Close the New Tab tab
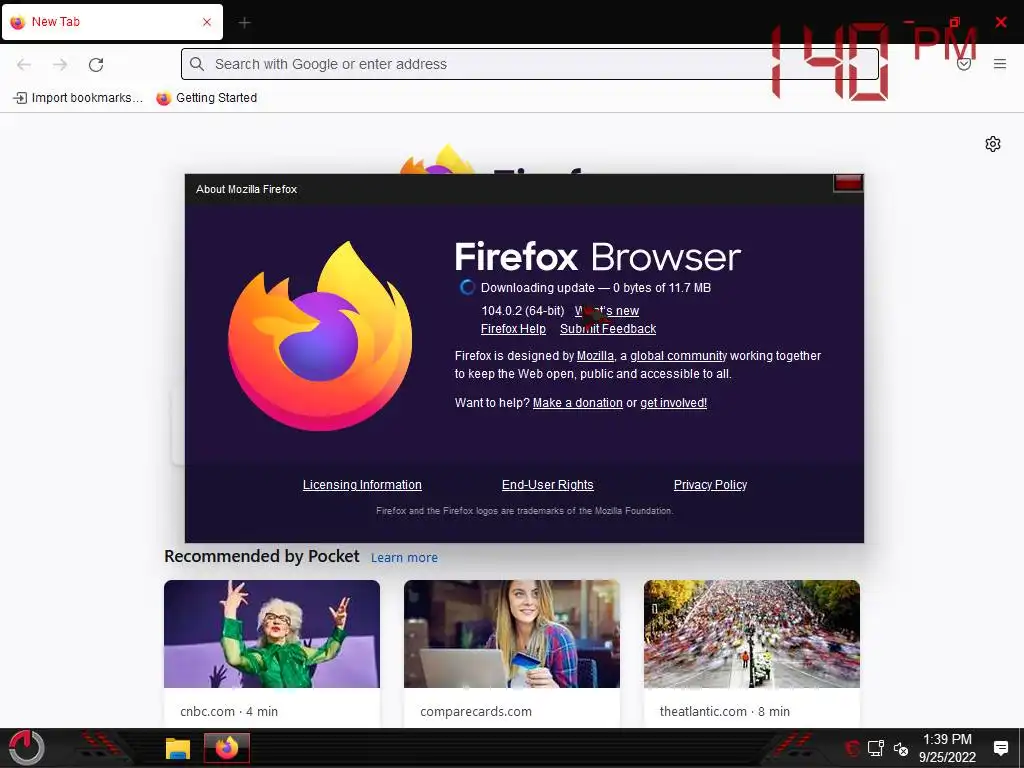The width and height of the screenshot is (1024, 768). 207,22
